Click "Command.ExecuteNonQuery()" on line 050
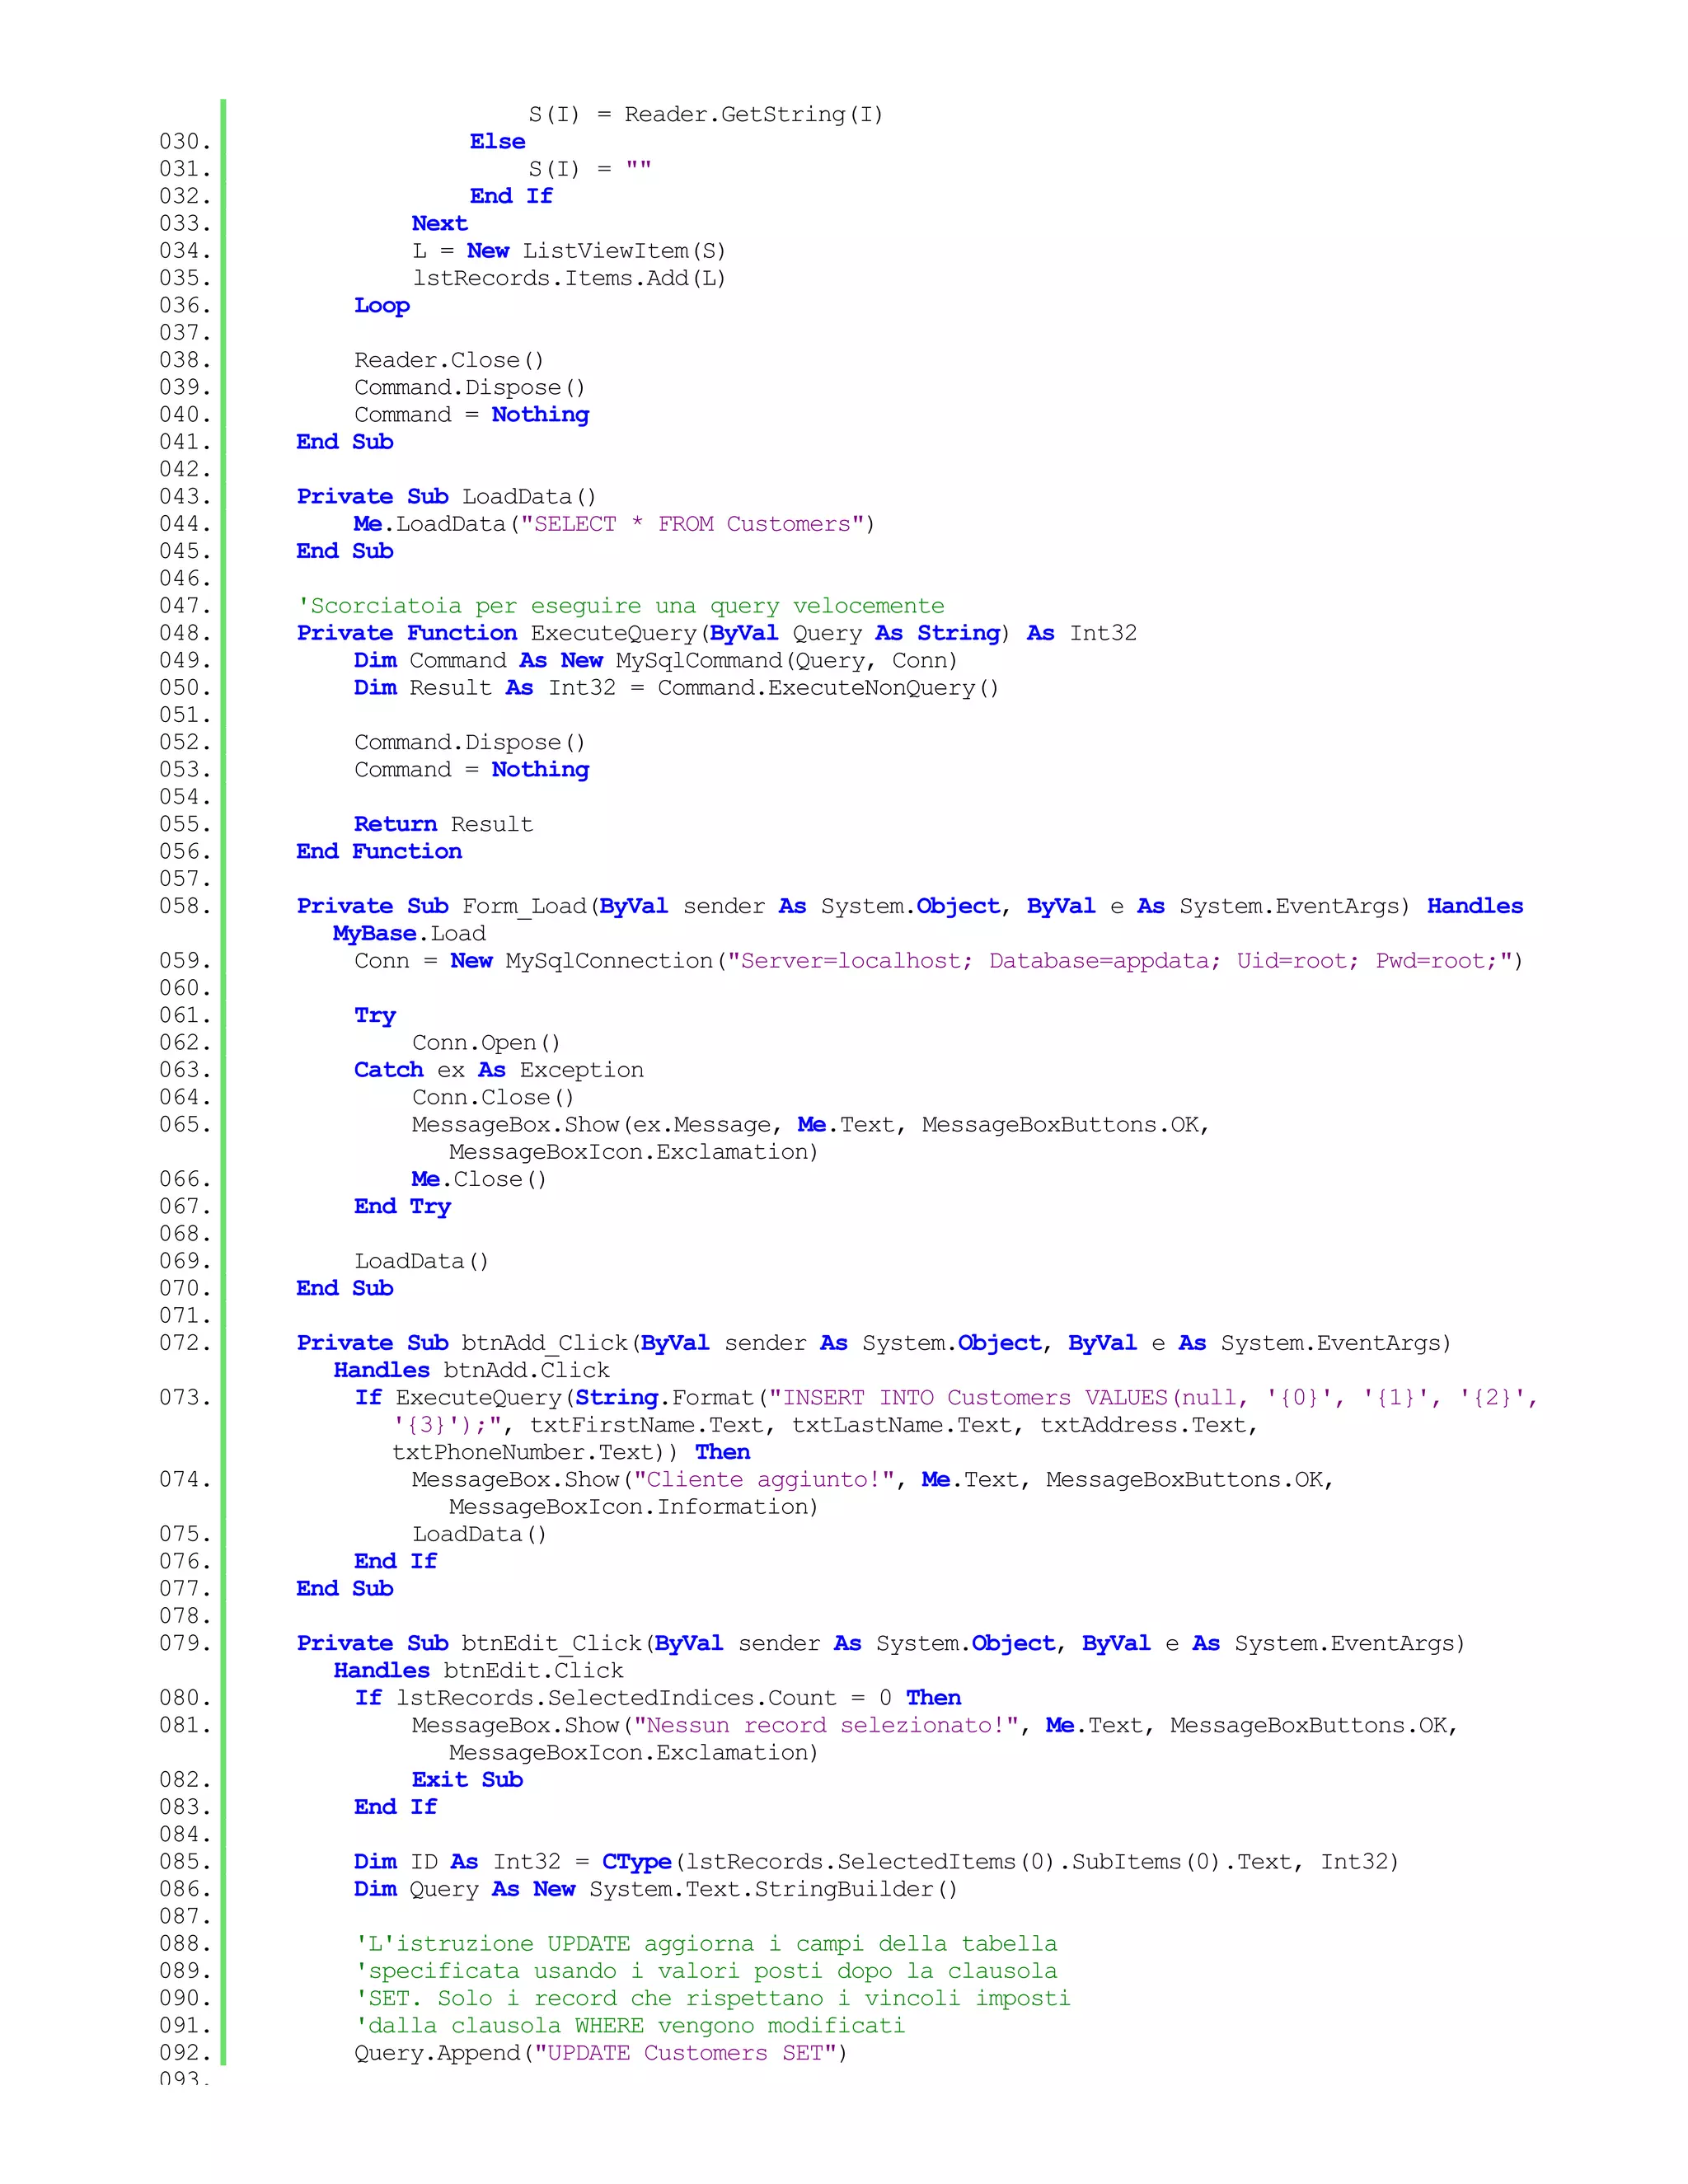Screen dimensions: 1688x2184 [x=828, y=688]
